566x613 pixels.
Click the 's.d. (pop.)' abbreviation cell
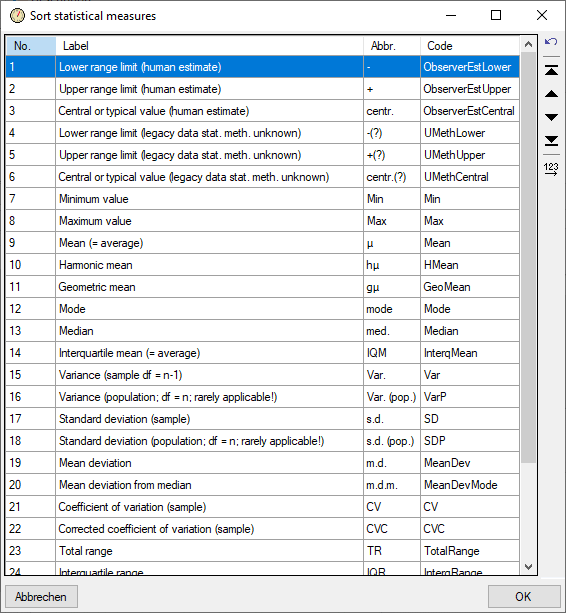(392, 441)
